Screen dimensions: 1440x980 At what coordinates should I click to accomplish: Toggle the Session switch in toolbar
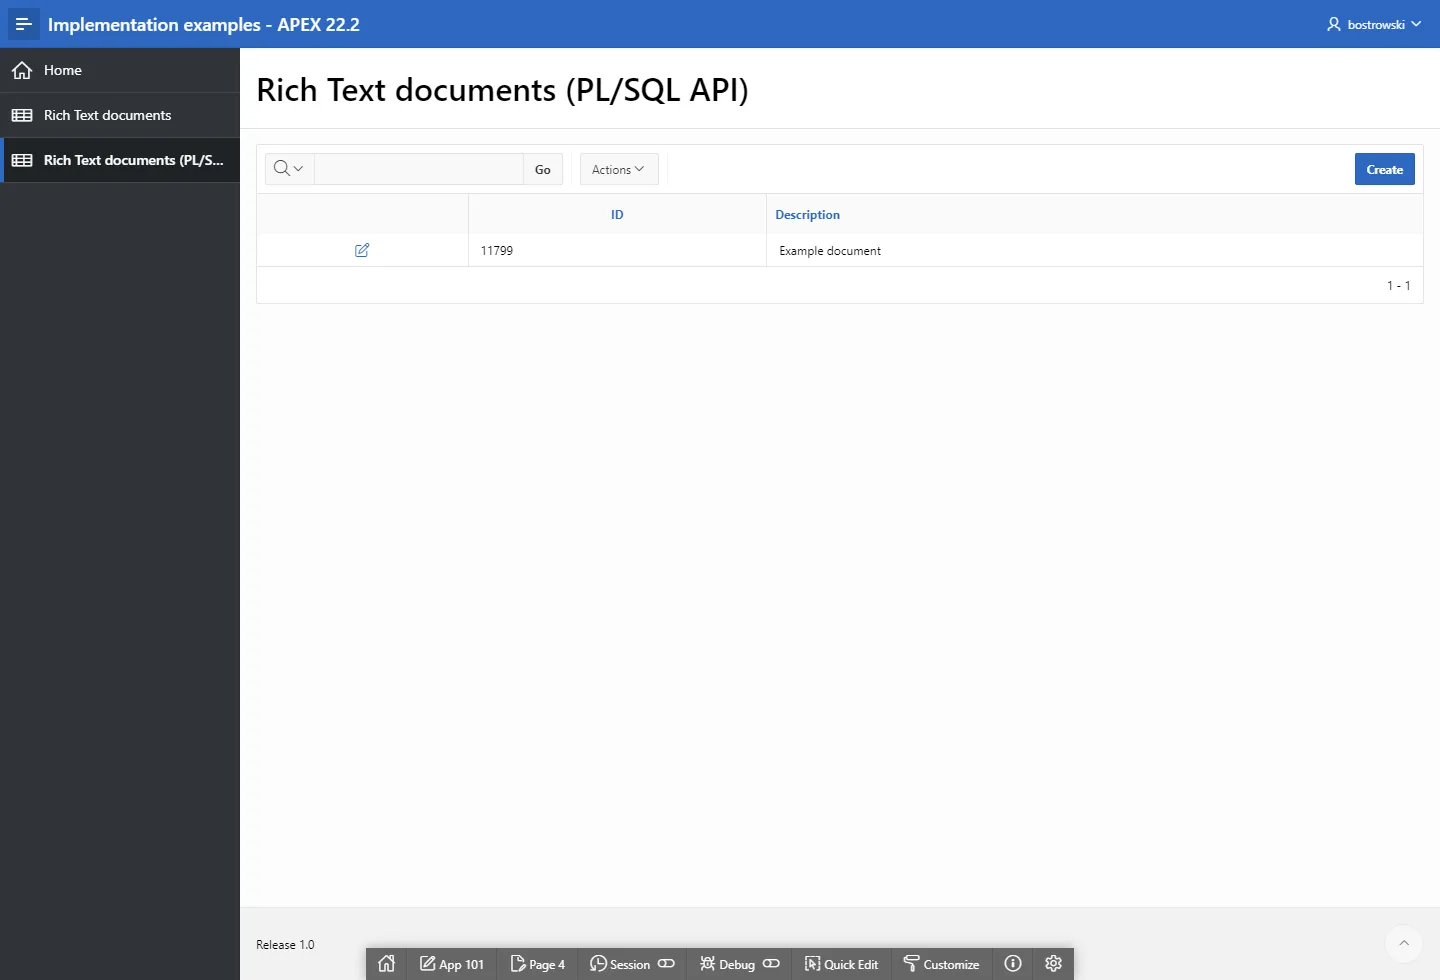[x=666, y=964]
